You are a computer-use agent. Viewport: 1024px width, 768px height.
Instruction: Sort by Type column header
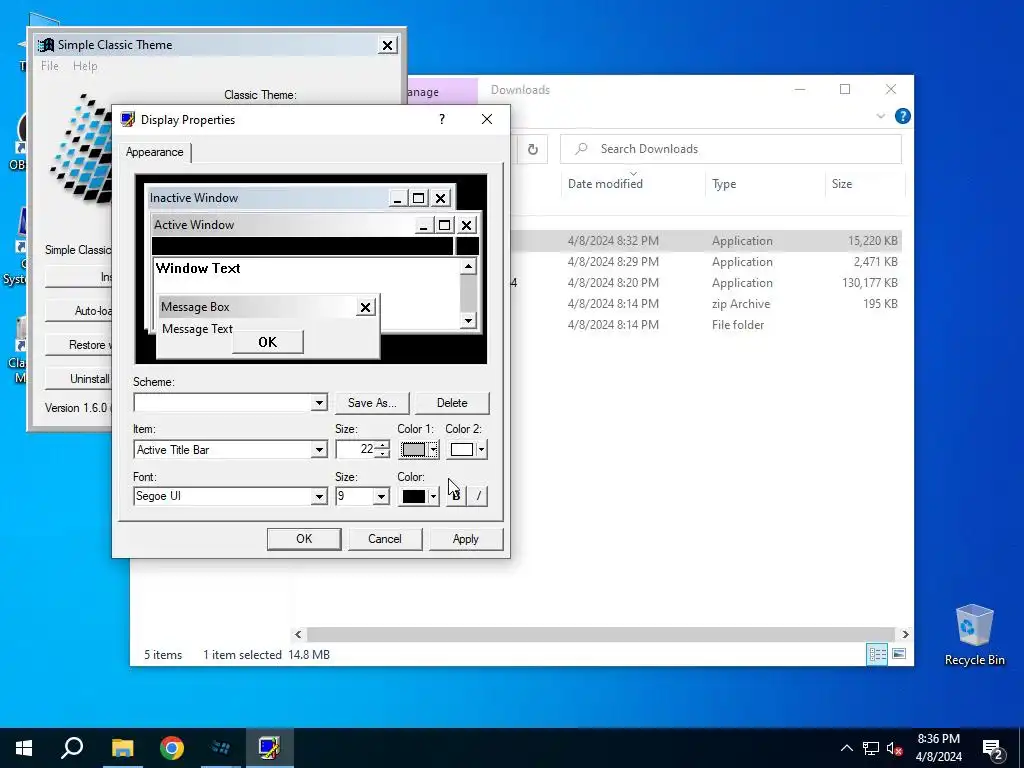tap(724, 184)
